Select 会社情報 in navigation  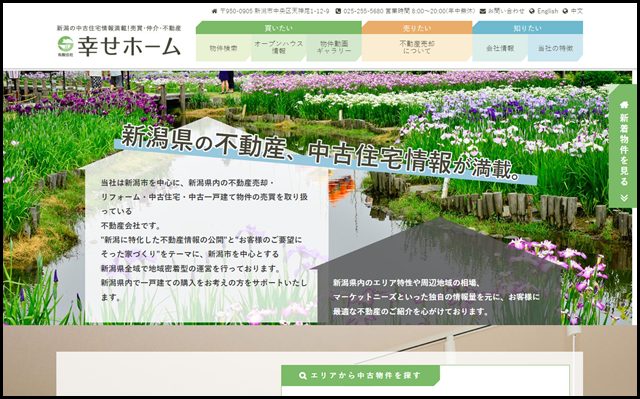(500, 48)
